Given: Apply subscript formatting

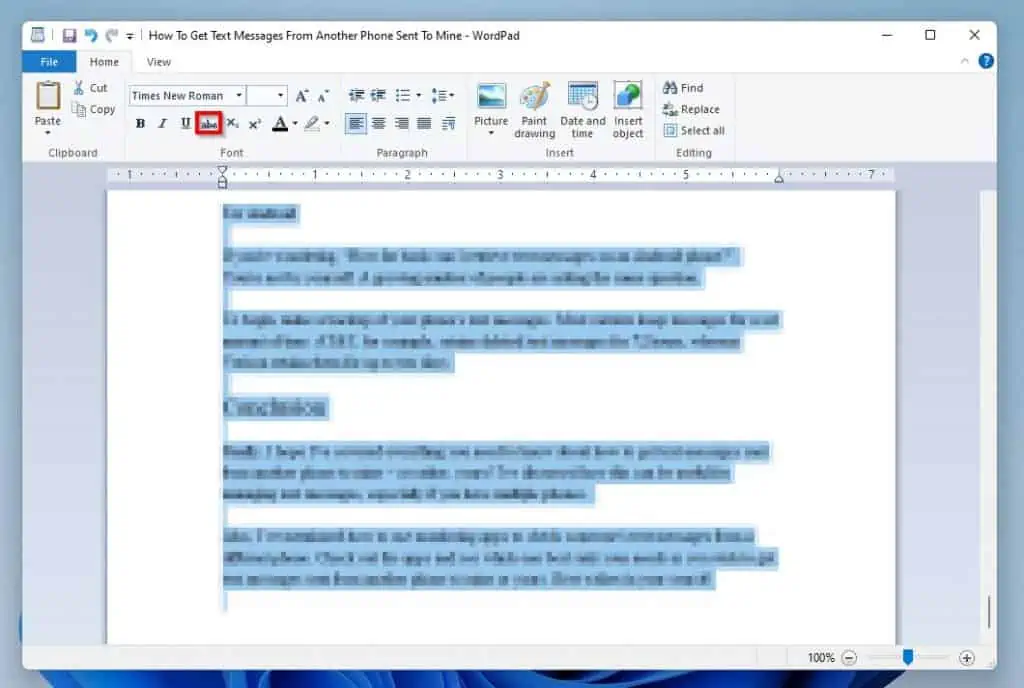Looking at the screenshot, I should pos(231,123).
